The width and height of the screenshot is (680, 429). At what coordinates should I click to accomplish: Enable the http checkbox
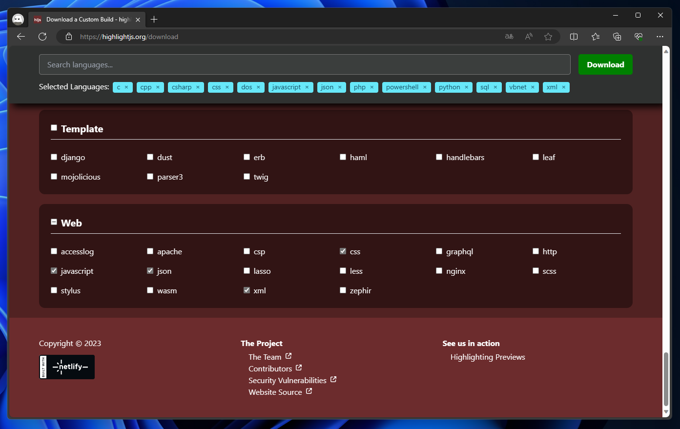pos(536,251)
